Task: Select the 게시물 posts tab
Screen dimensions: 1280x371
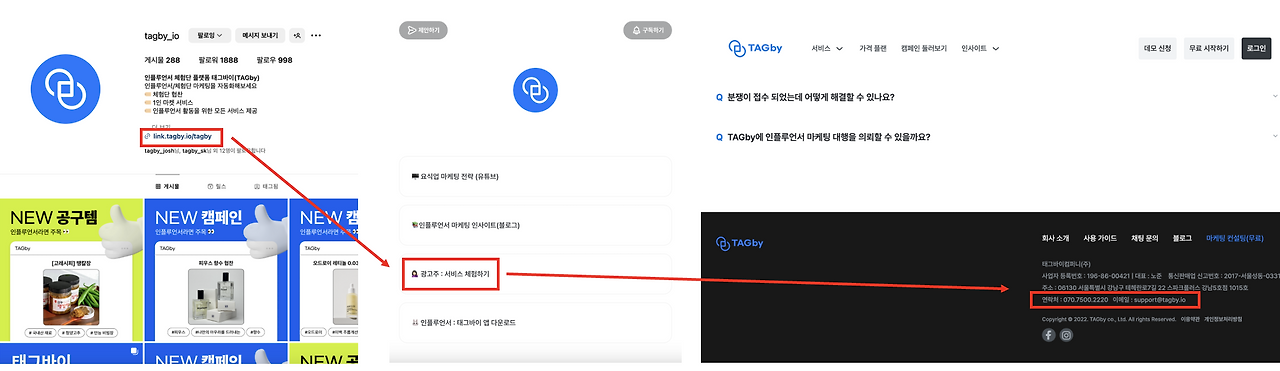Action: click(167, 186)
